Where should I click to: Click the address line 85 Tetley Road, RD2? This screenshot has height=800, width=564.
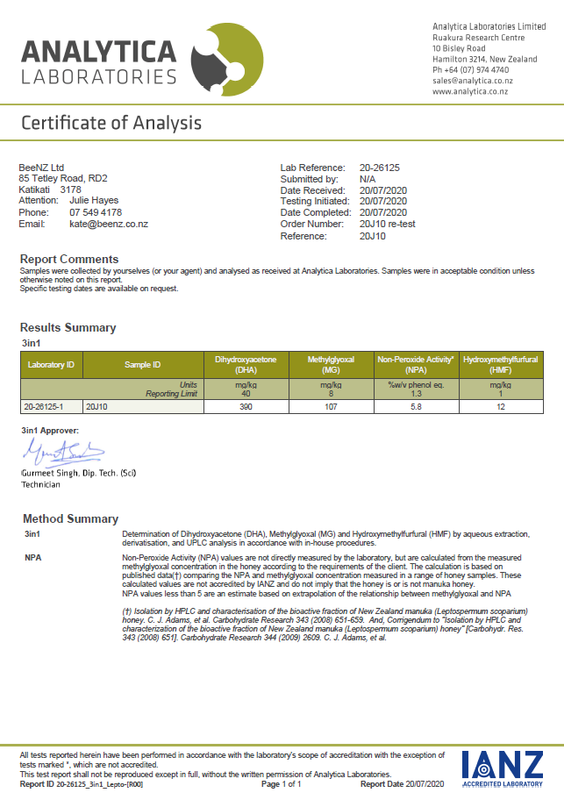point(63,178)
